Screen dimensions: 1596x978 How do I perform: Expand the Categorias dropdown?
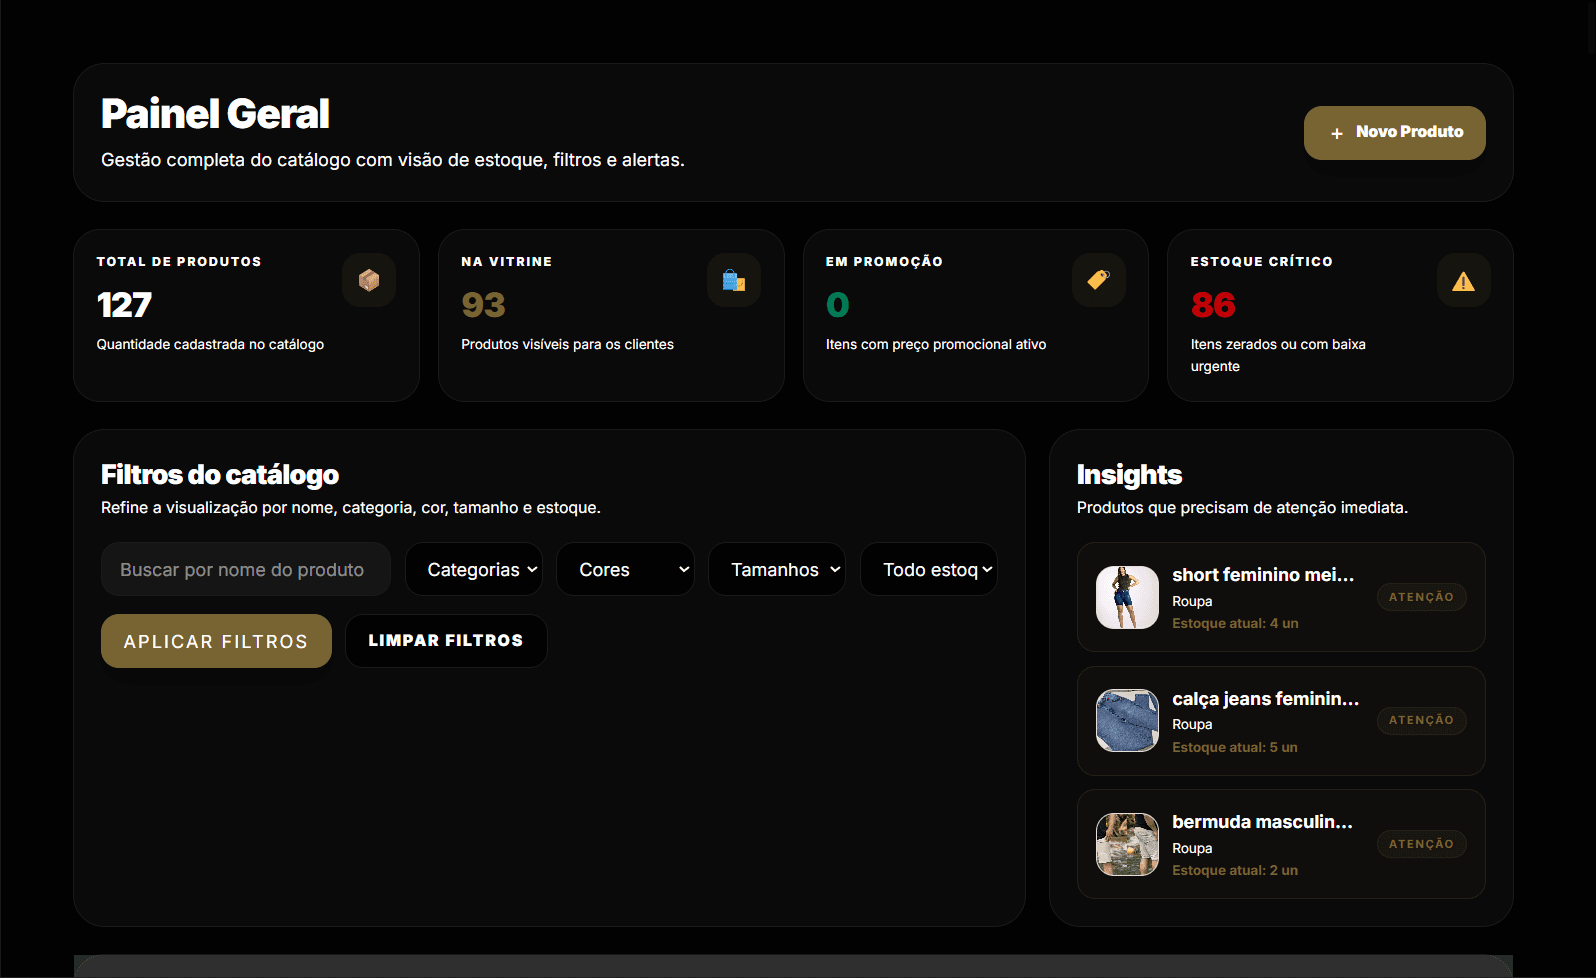(x=474, y=569)
